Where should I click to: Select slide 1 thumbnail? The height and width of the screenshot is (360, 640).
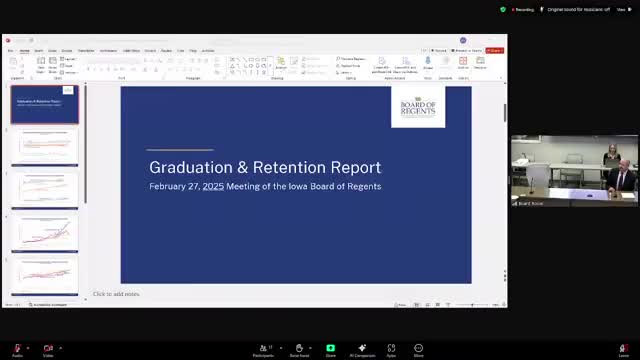pos(45,104)
